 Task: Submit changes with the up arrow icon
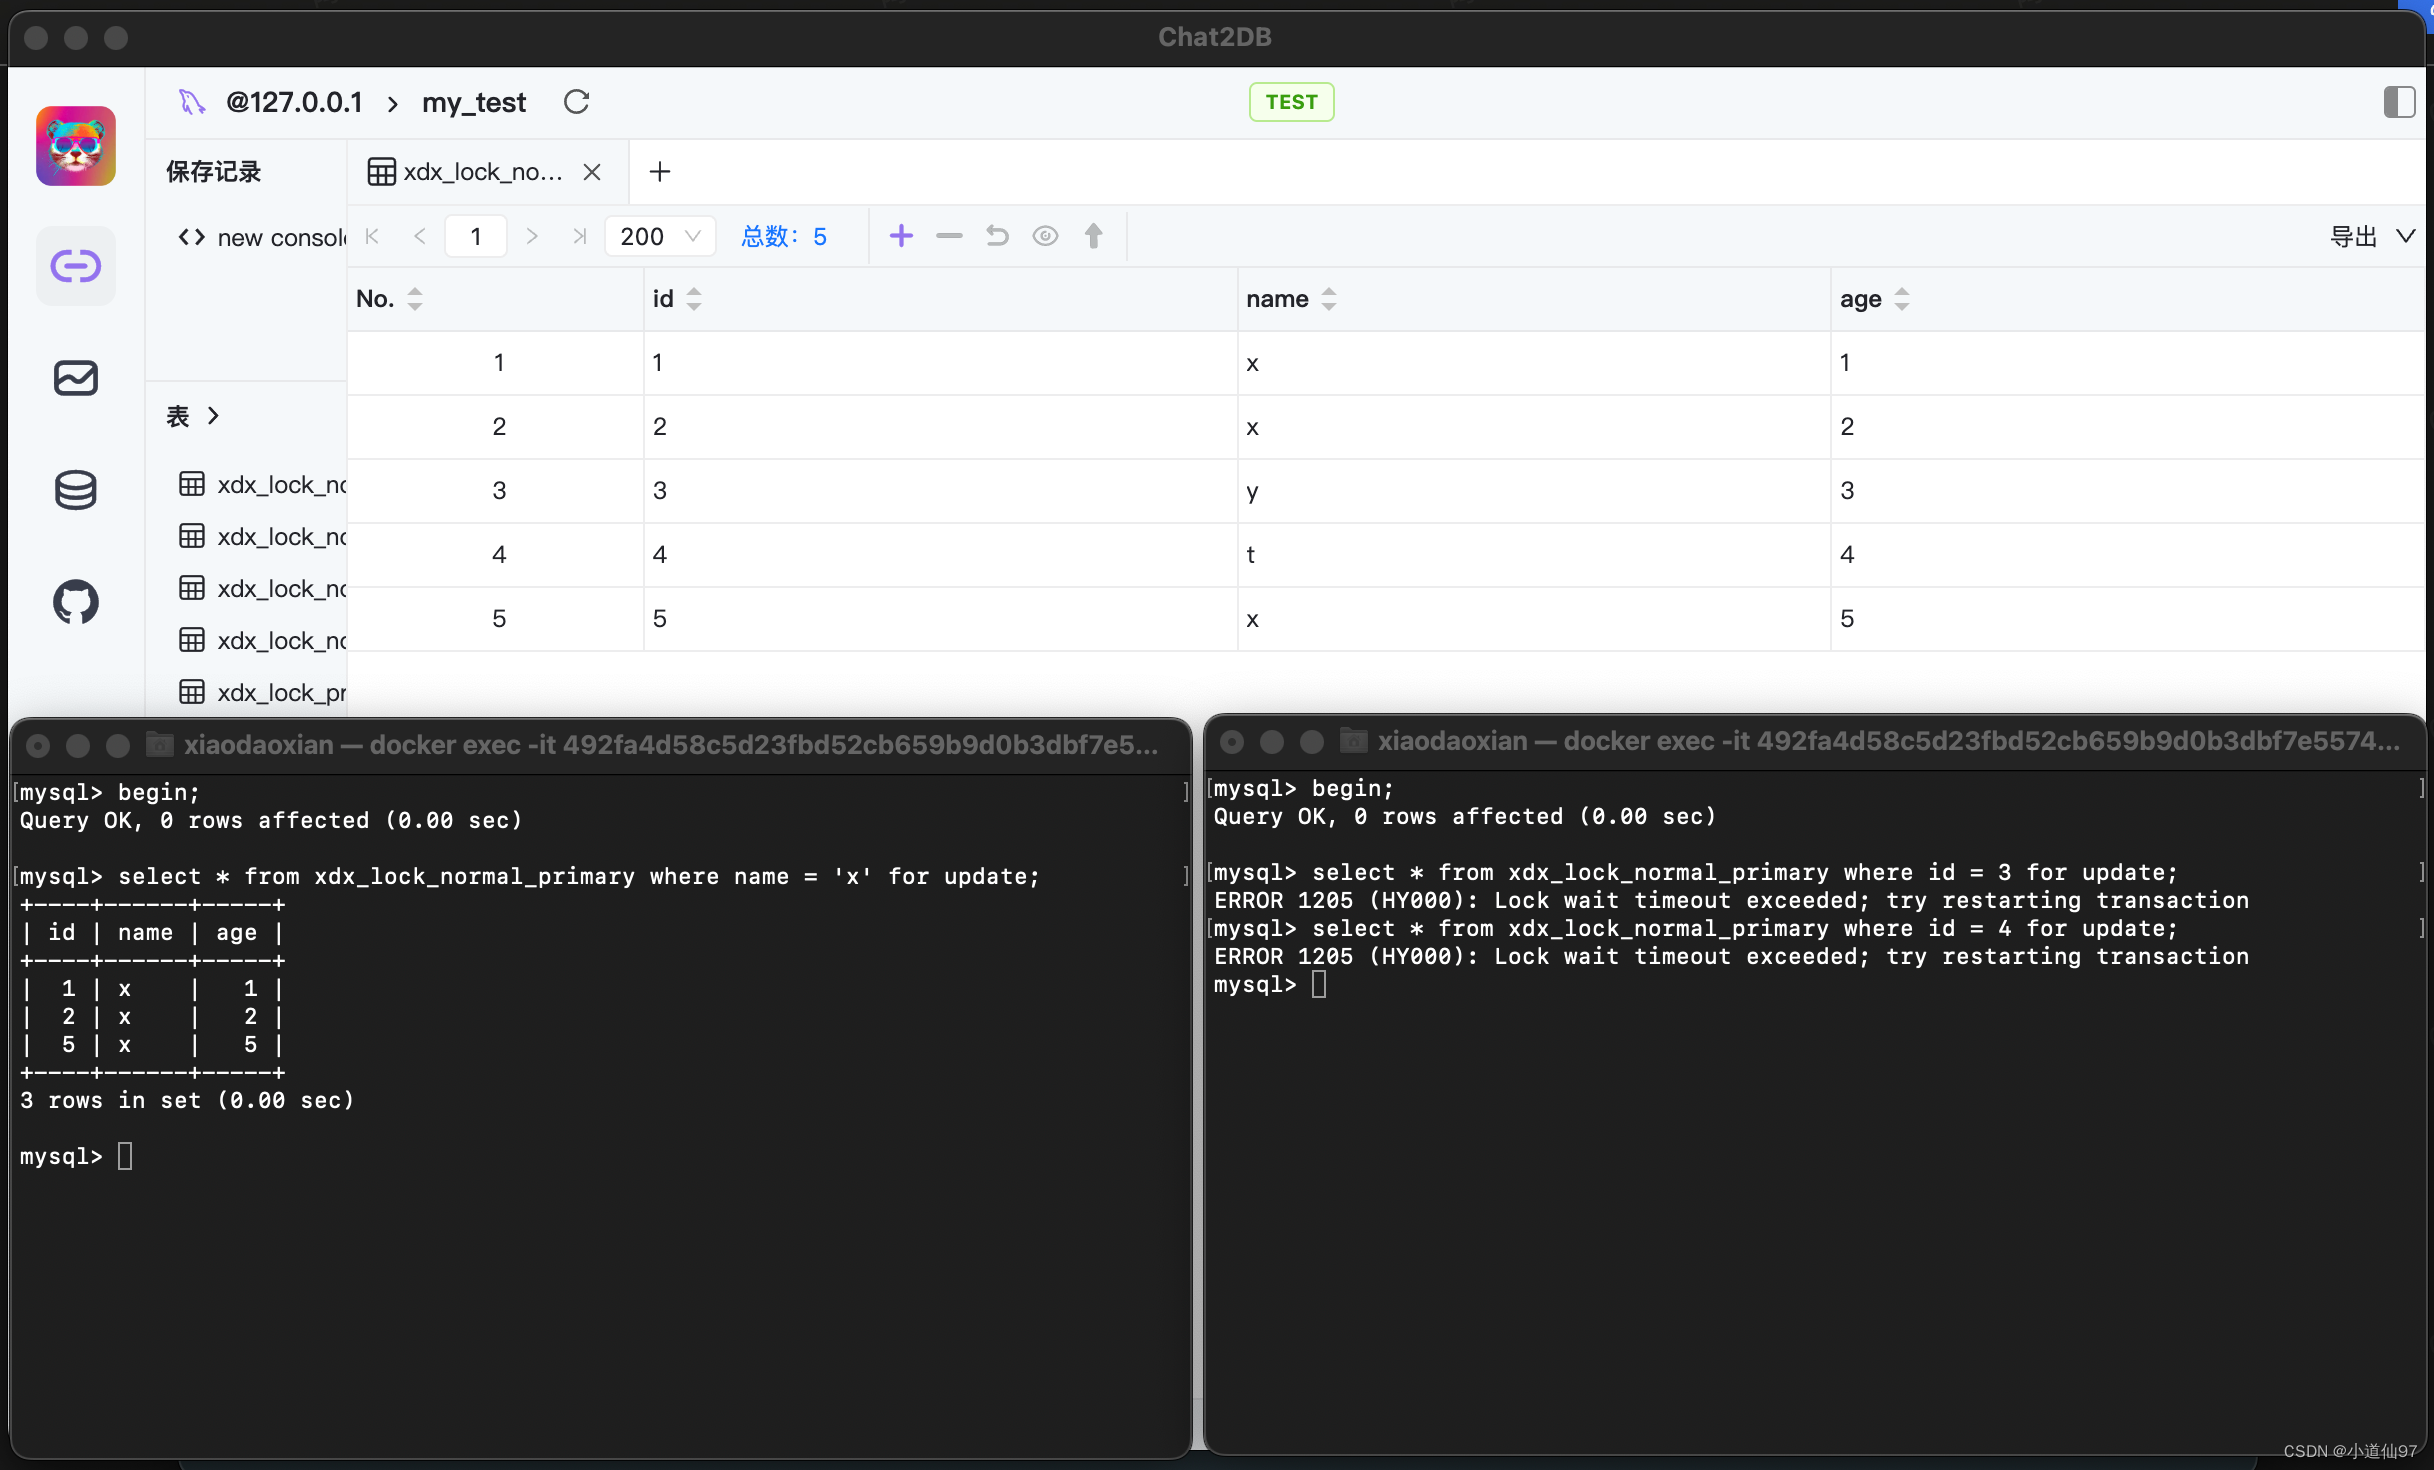tap(1093, 236)
